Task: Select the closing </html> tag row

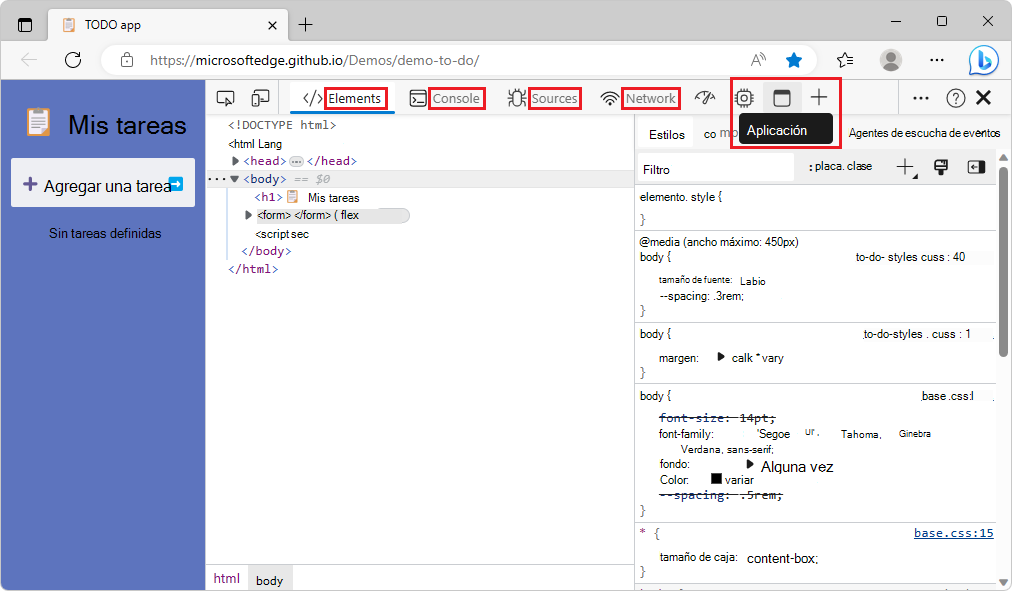Action: point(253,269)
